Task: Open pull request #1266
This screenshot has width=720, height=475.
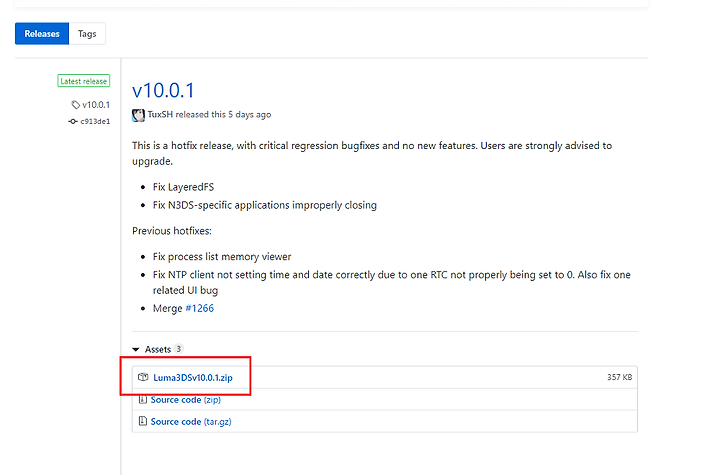Action: 200,308
